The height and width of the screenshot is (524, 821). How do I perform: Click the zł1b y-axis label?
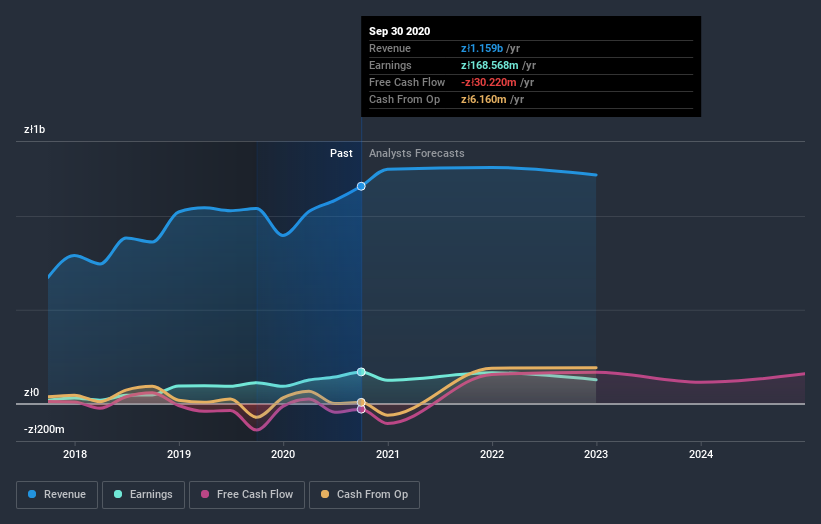tap(35, 129)
